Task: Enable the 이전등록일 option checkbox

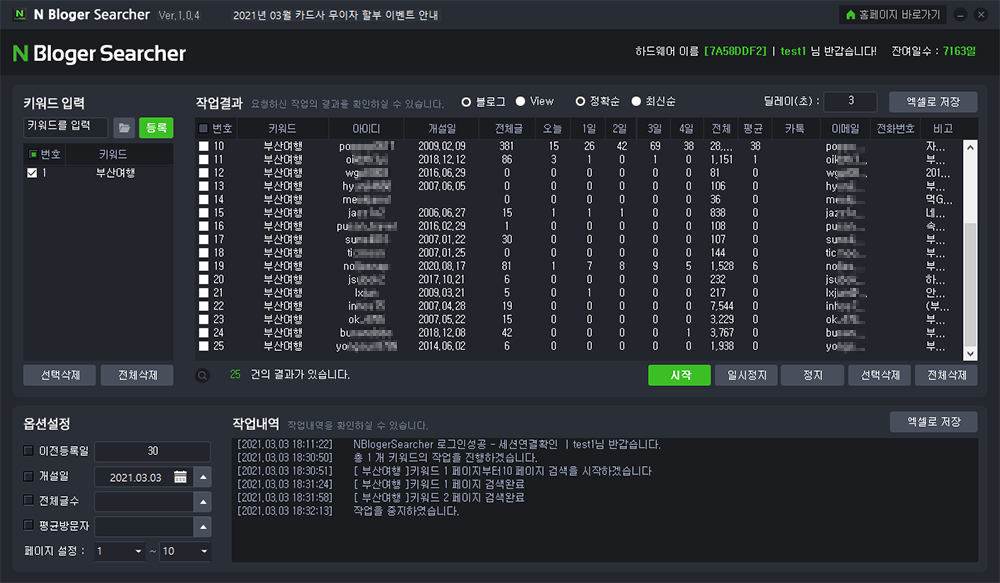Action: coord(28,450)
